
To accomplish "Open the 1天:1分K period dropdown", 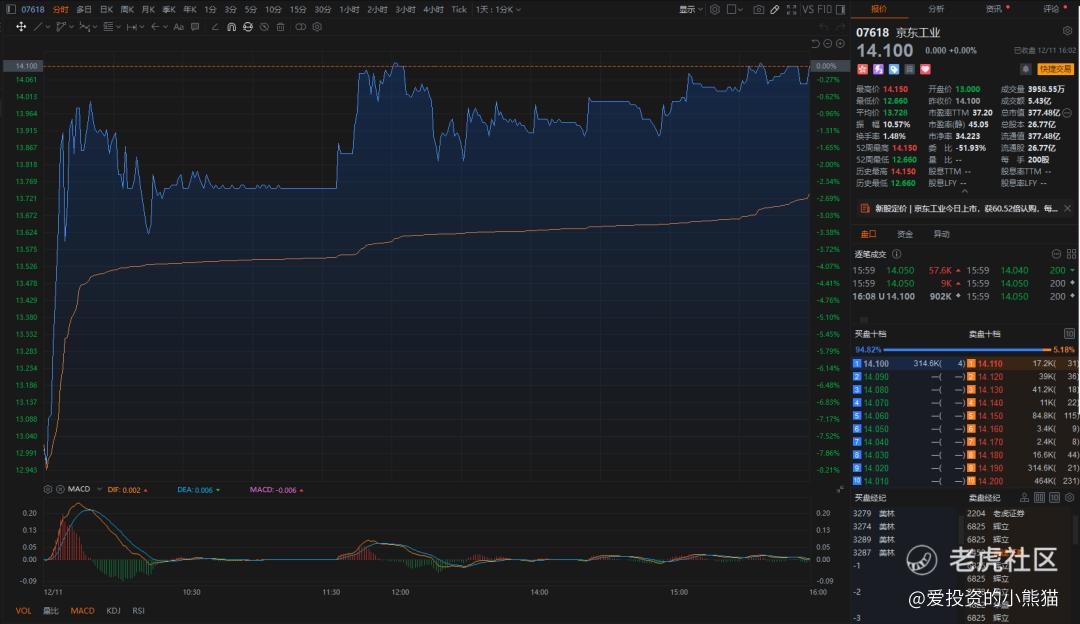I will point(498,10).
